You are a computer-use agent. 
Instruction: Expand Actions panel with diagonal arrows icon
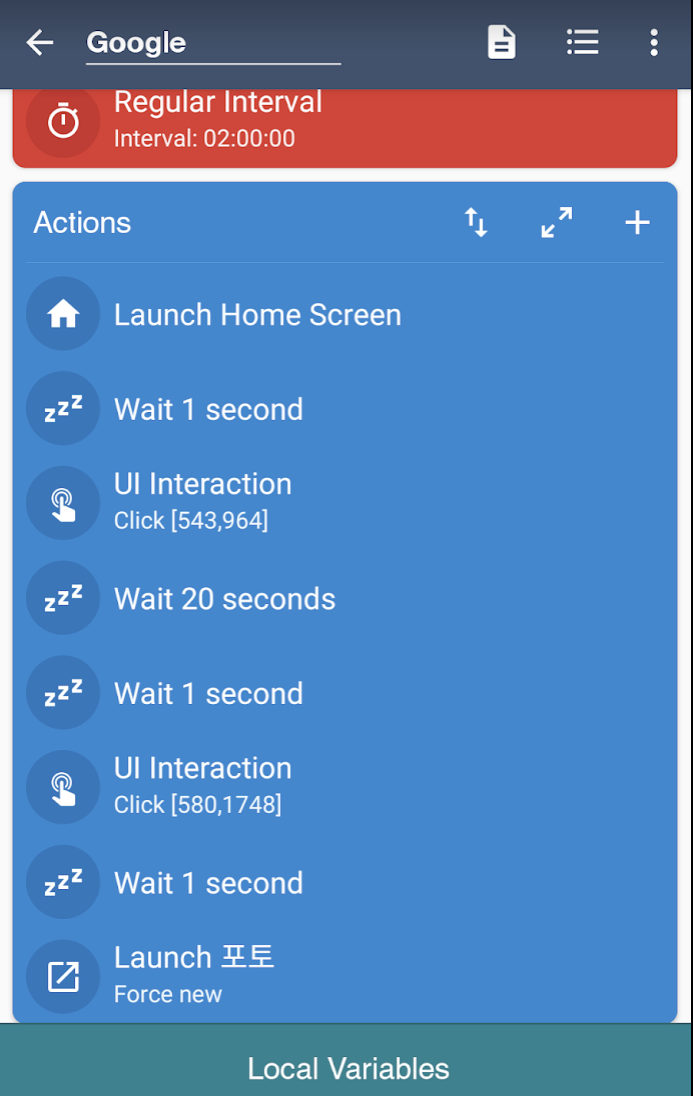[x=557, y=223]
